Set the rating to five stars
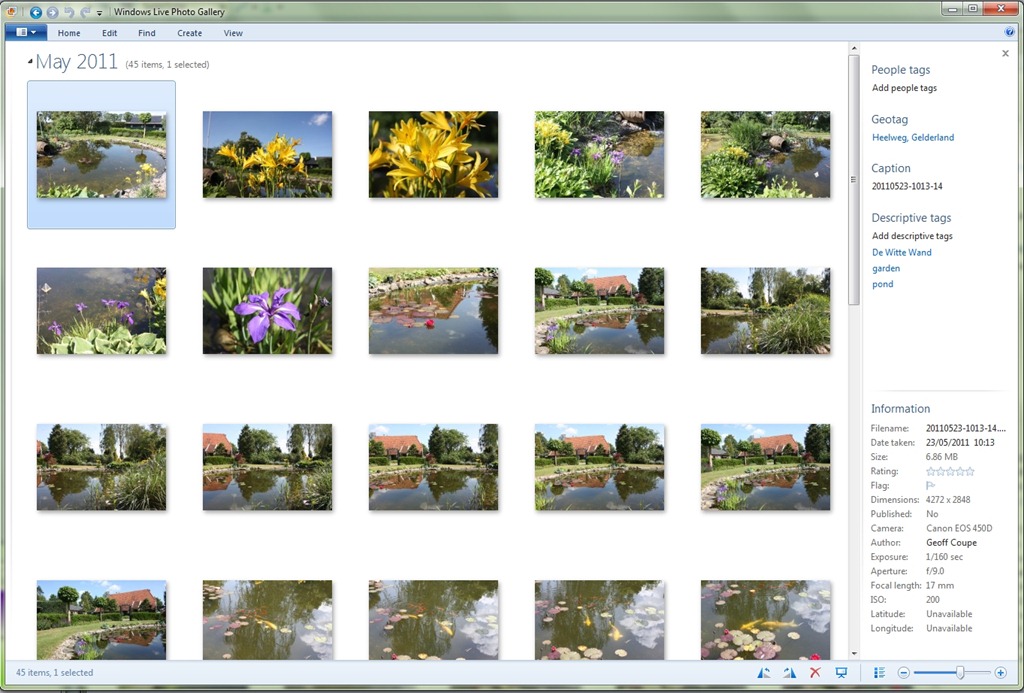 pyautogui.click(x=969, y=471)
